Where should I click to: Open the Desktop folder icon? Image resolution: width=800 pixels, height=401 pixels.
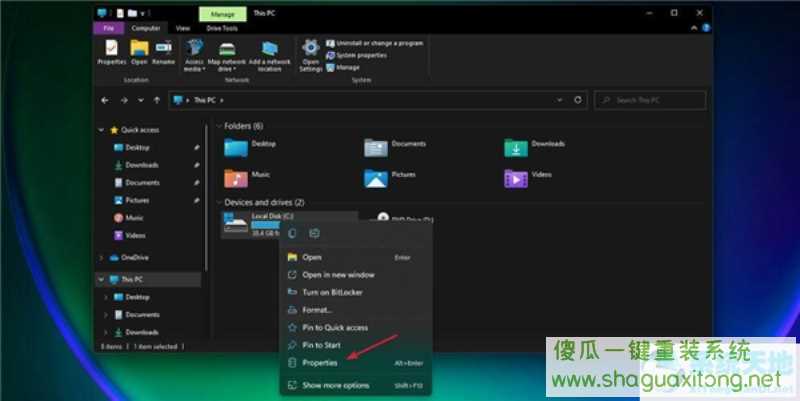(x=236, y=148)
